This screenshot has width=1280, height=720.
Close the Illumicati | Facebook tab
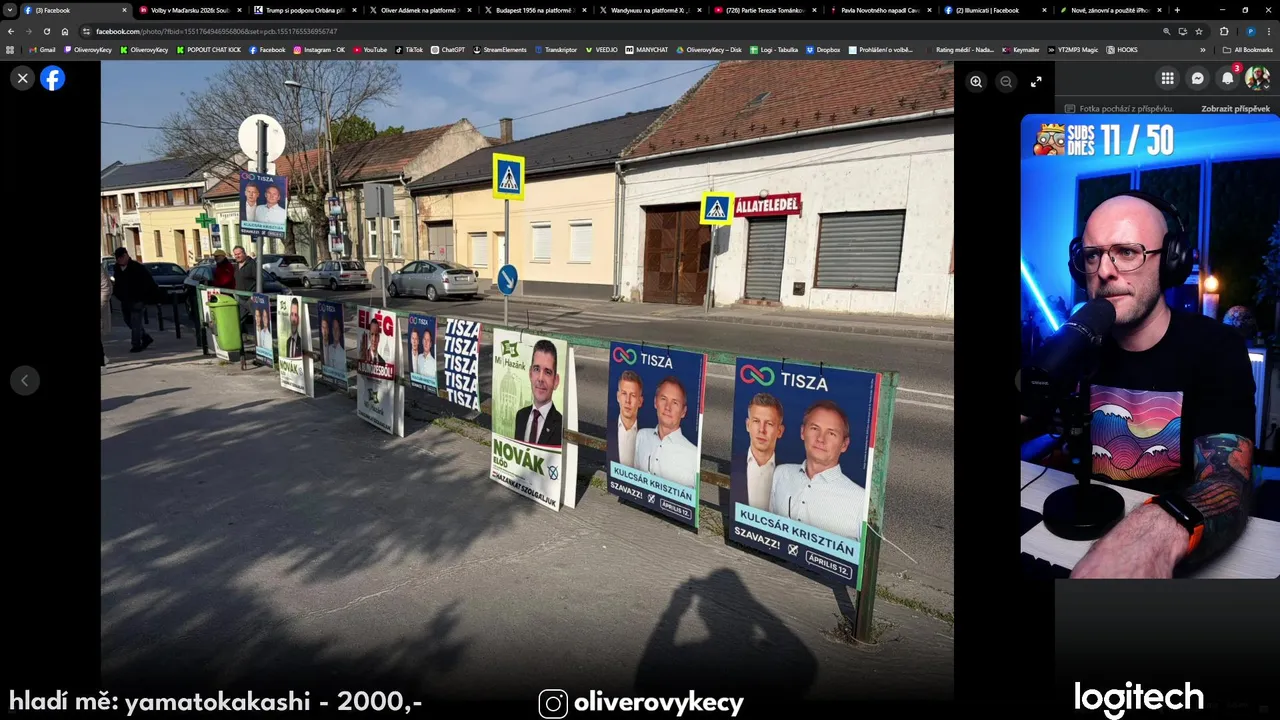click(1044, 10)
